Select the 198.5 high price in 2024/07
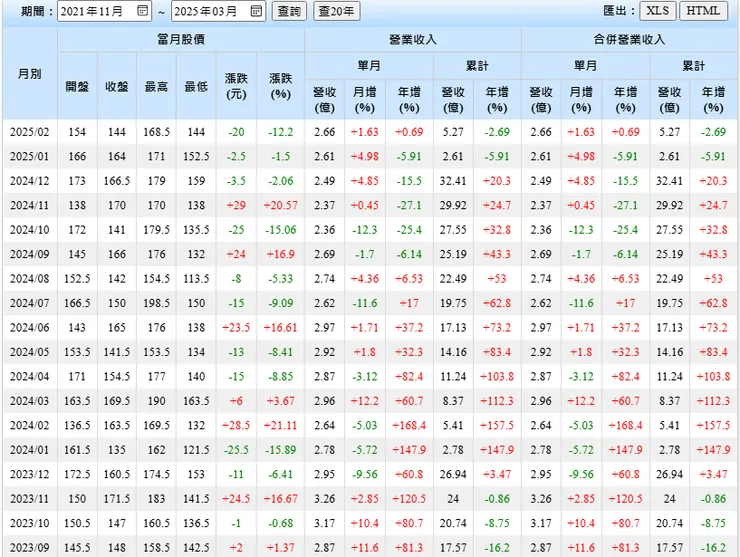 click(x=156, y=303)
